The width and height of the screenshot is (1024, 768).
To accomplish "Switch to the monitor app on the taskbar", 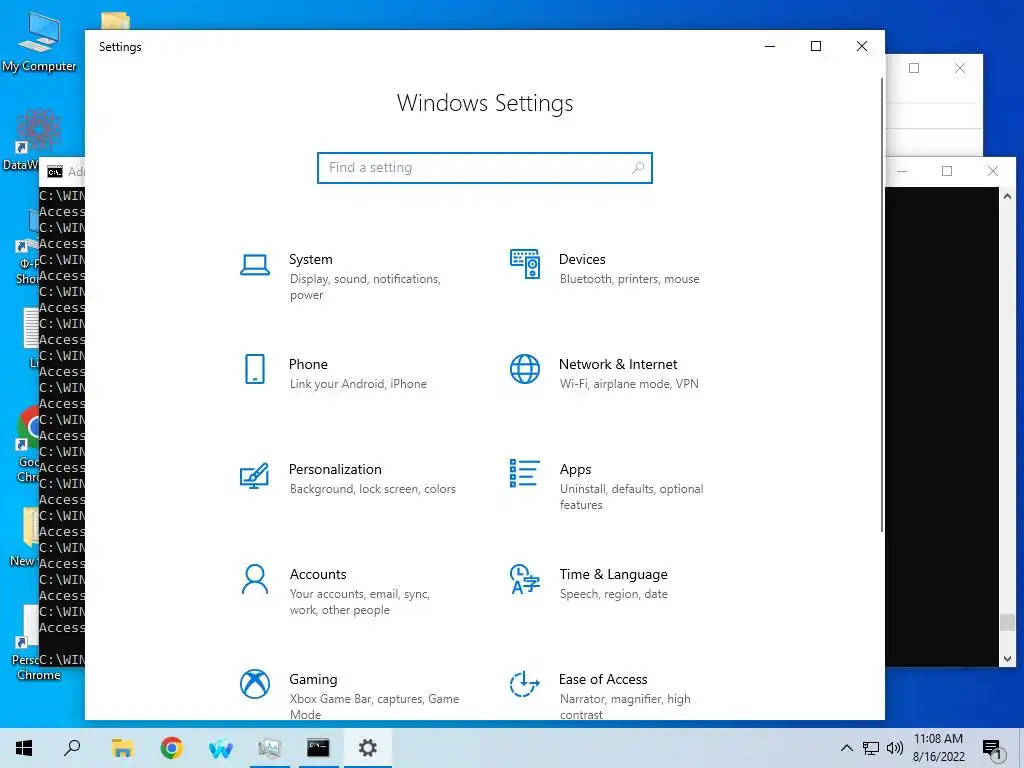I will click(x=270, y=748).
